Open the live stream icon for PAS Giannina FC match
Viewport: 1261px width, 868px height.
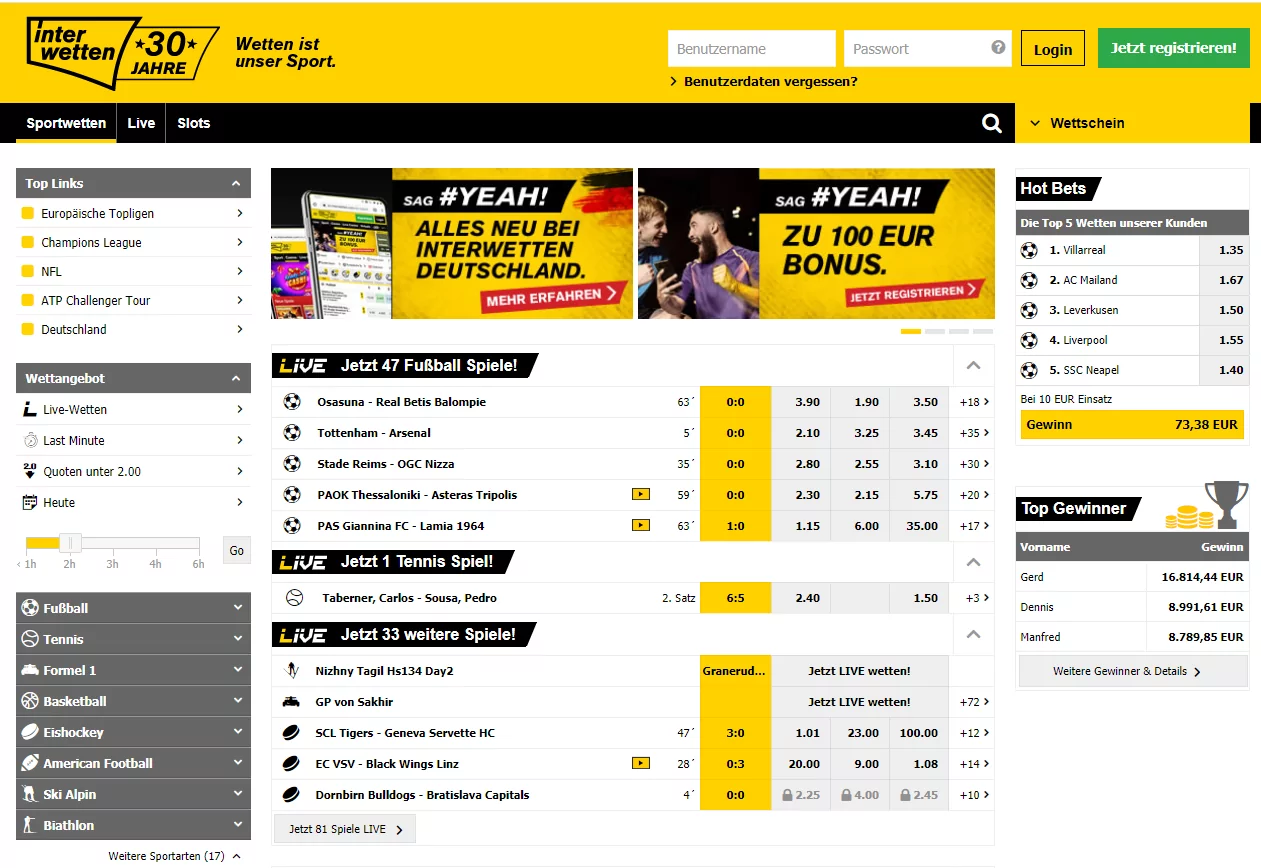tap(641, 525)
